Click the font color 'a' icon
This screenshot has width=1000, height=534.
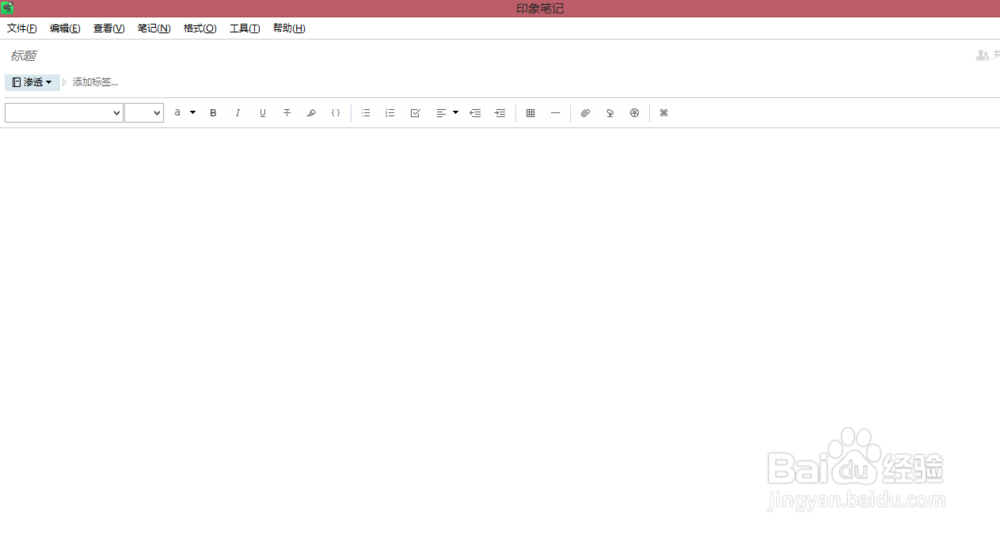[x=177, y=112]
